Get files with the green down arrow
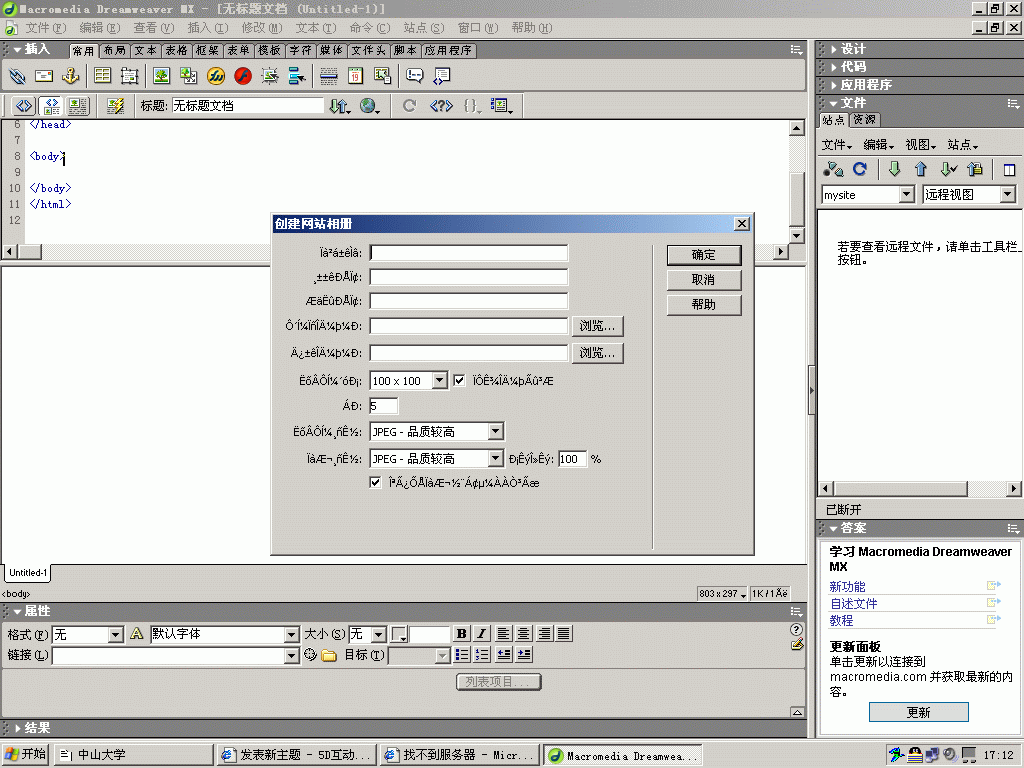Viewport: 1024px width, 768px height. 894,170
